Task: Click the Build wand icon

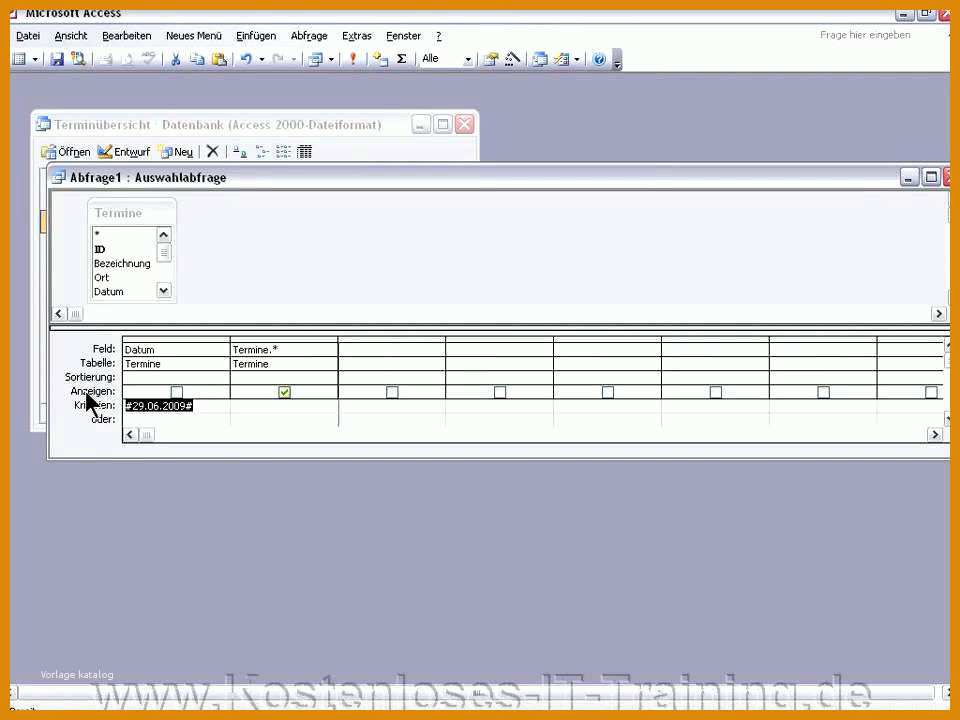Action: (x=512, y=59)
